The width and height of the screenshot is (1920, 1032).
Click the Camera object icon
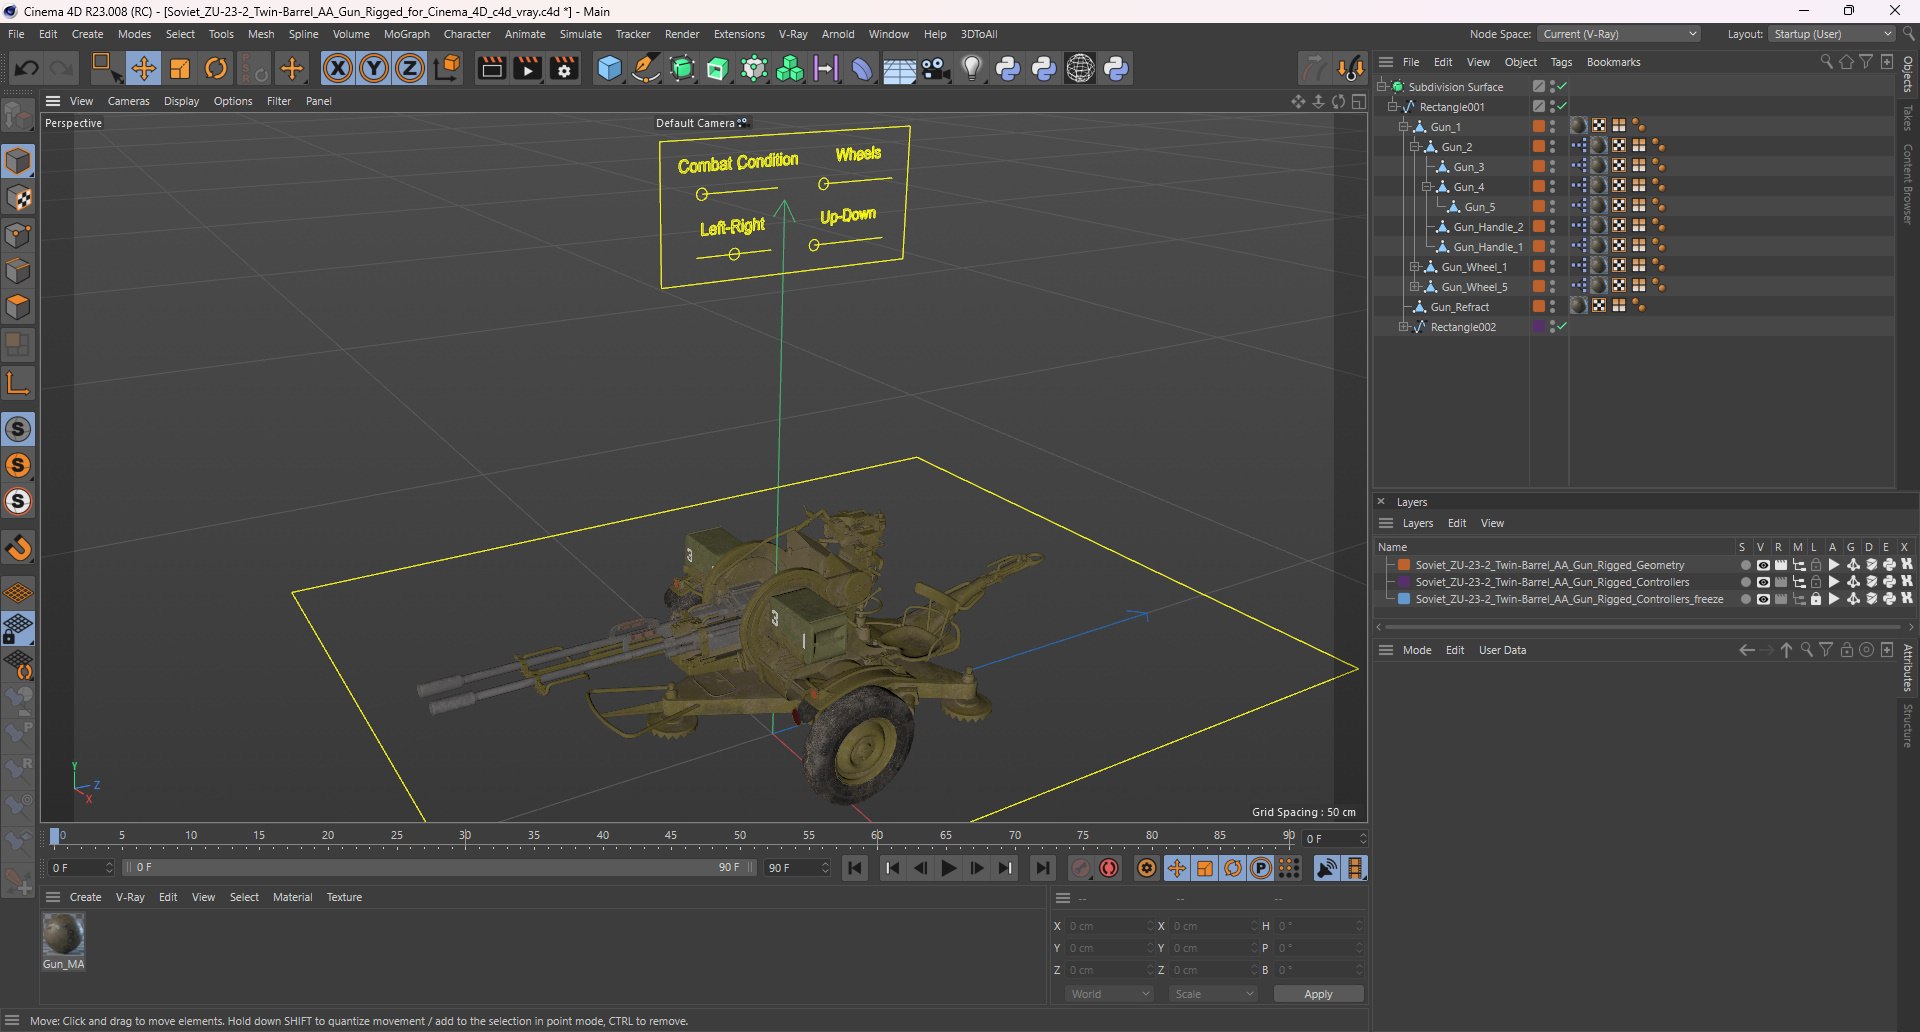[x=936, y=68]
